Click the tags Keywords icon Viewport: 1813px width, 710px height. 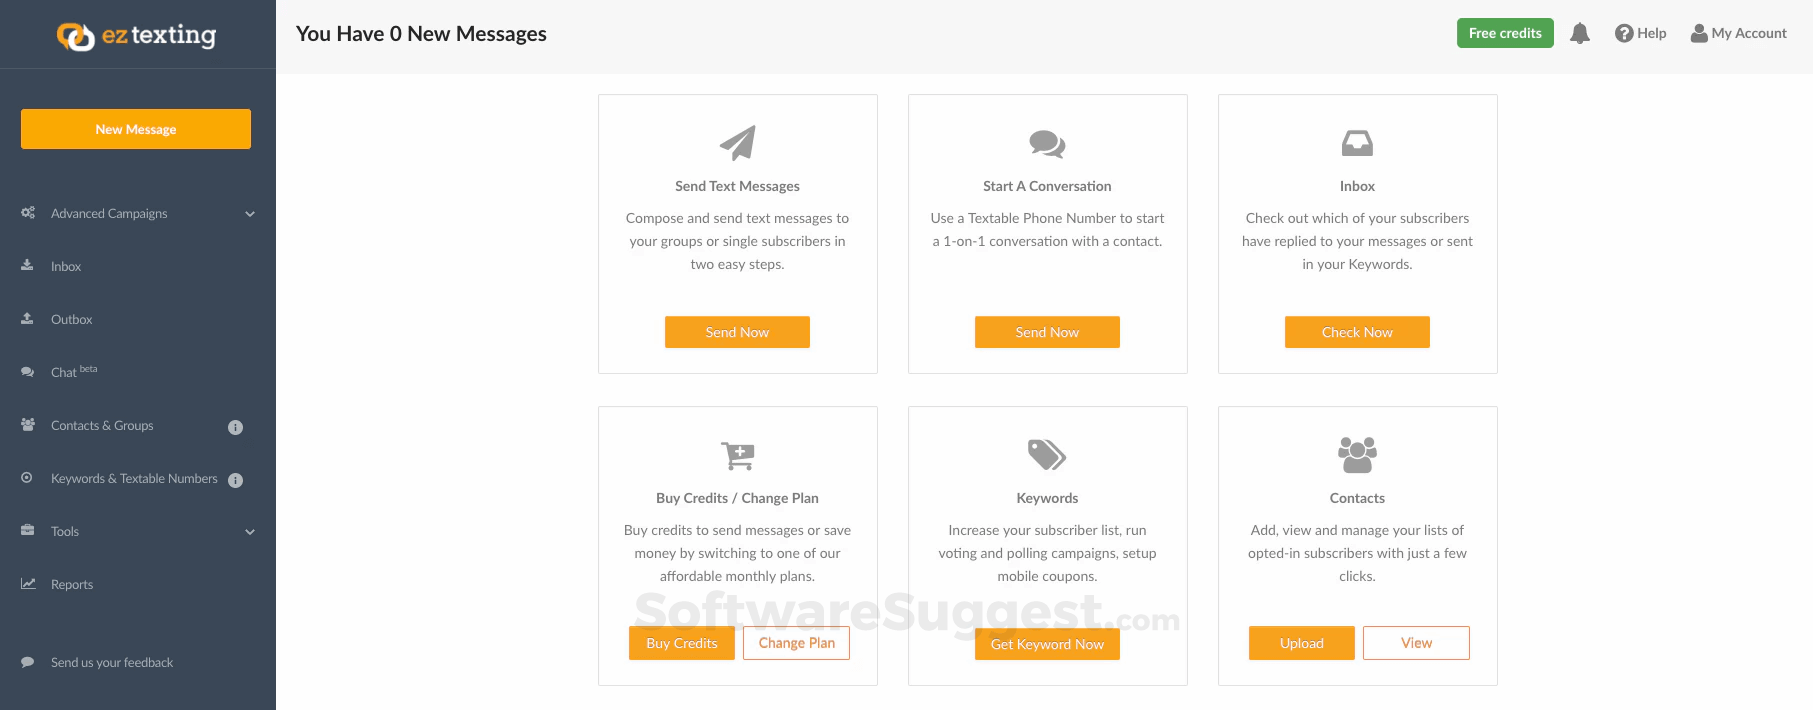(1047, 455)
